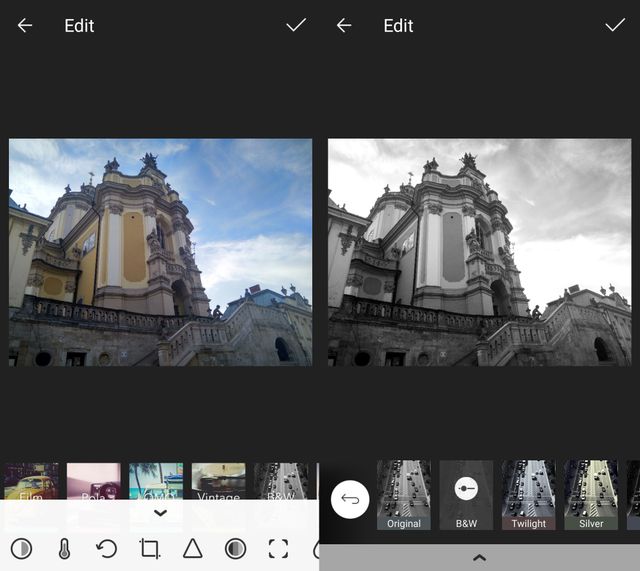Apply the Twilight filter
Viewport: 640px width, 571px height.
pyautogui.click(x=529, y=495)
